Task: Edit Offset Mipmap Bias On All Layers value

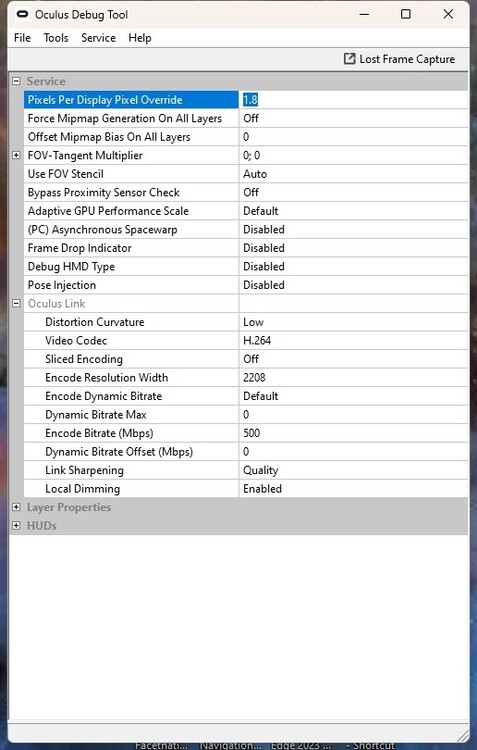Action: coord(353,137)
